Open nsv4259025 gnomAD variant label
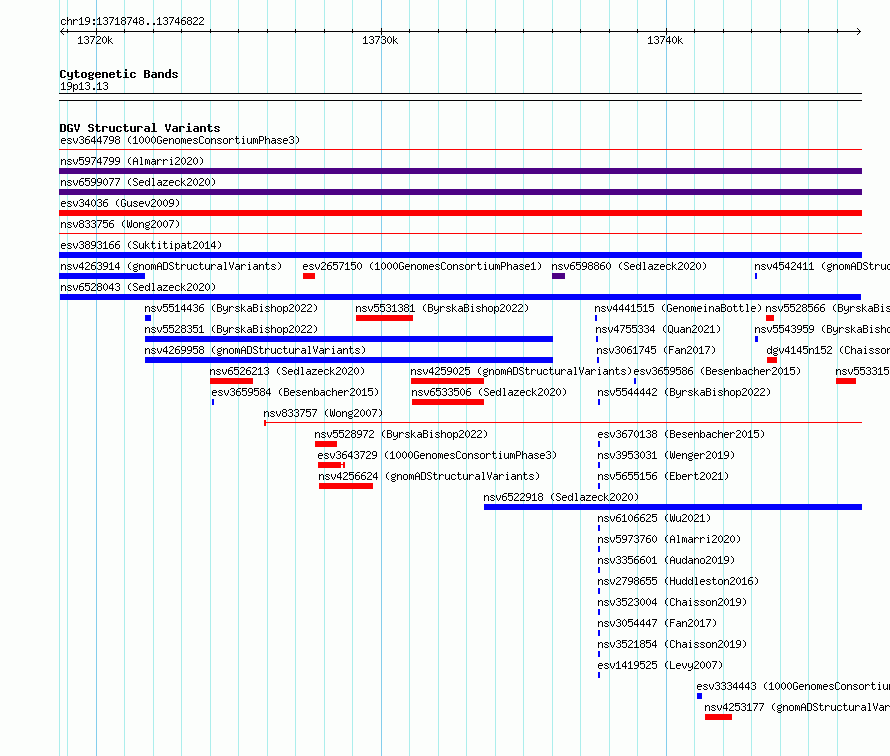Screen dimensions: 890x756 point(521,371)
